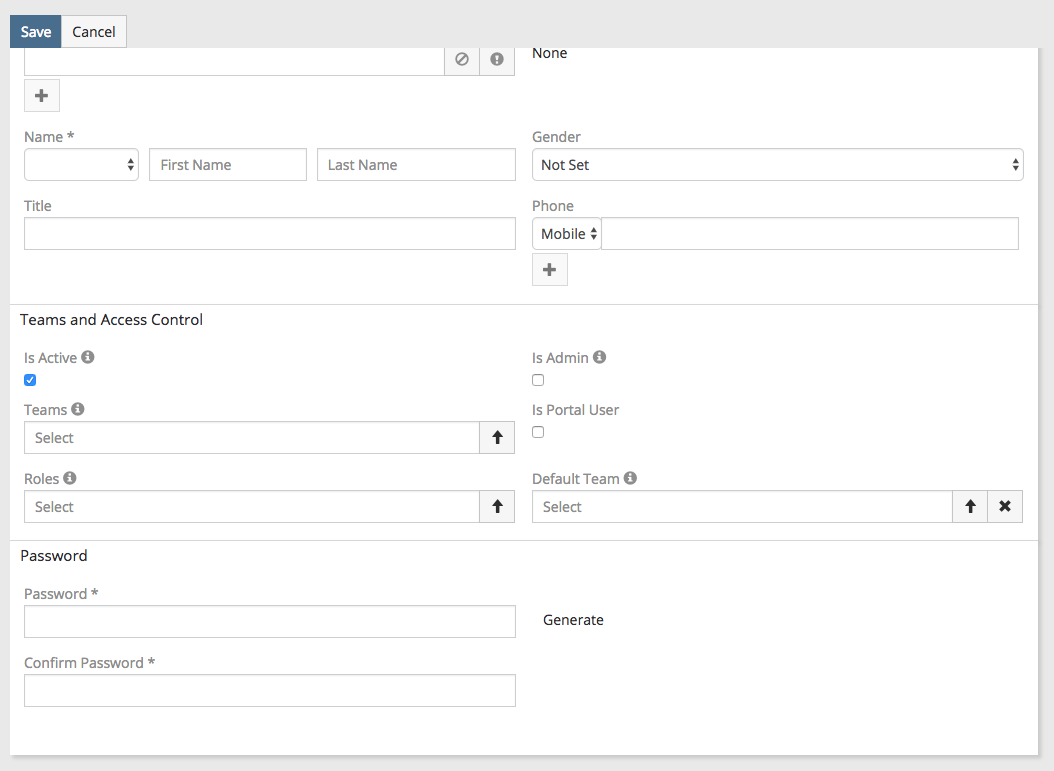
Task: Change phone type from Mobile dropdown
Action: coord(567,234)
